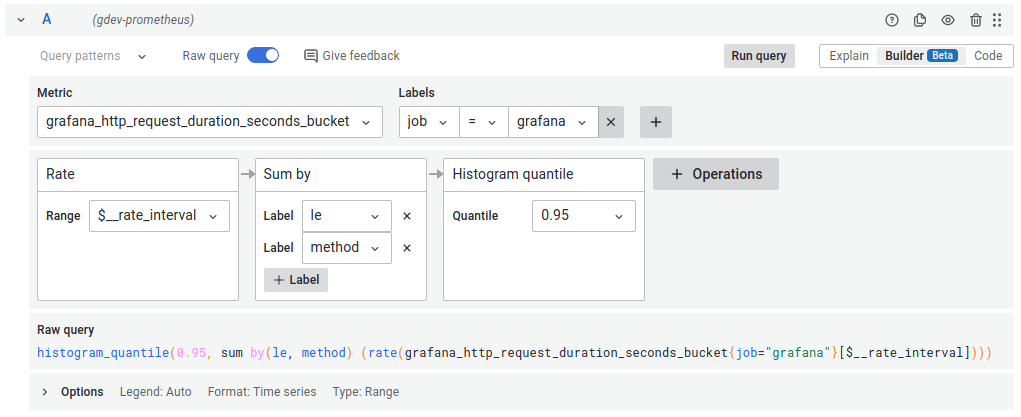Collapse query row A
This screenshot has width=1021, height=417.
point(21,20)
